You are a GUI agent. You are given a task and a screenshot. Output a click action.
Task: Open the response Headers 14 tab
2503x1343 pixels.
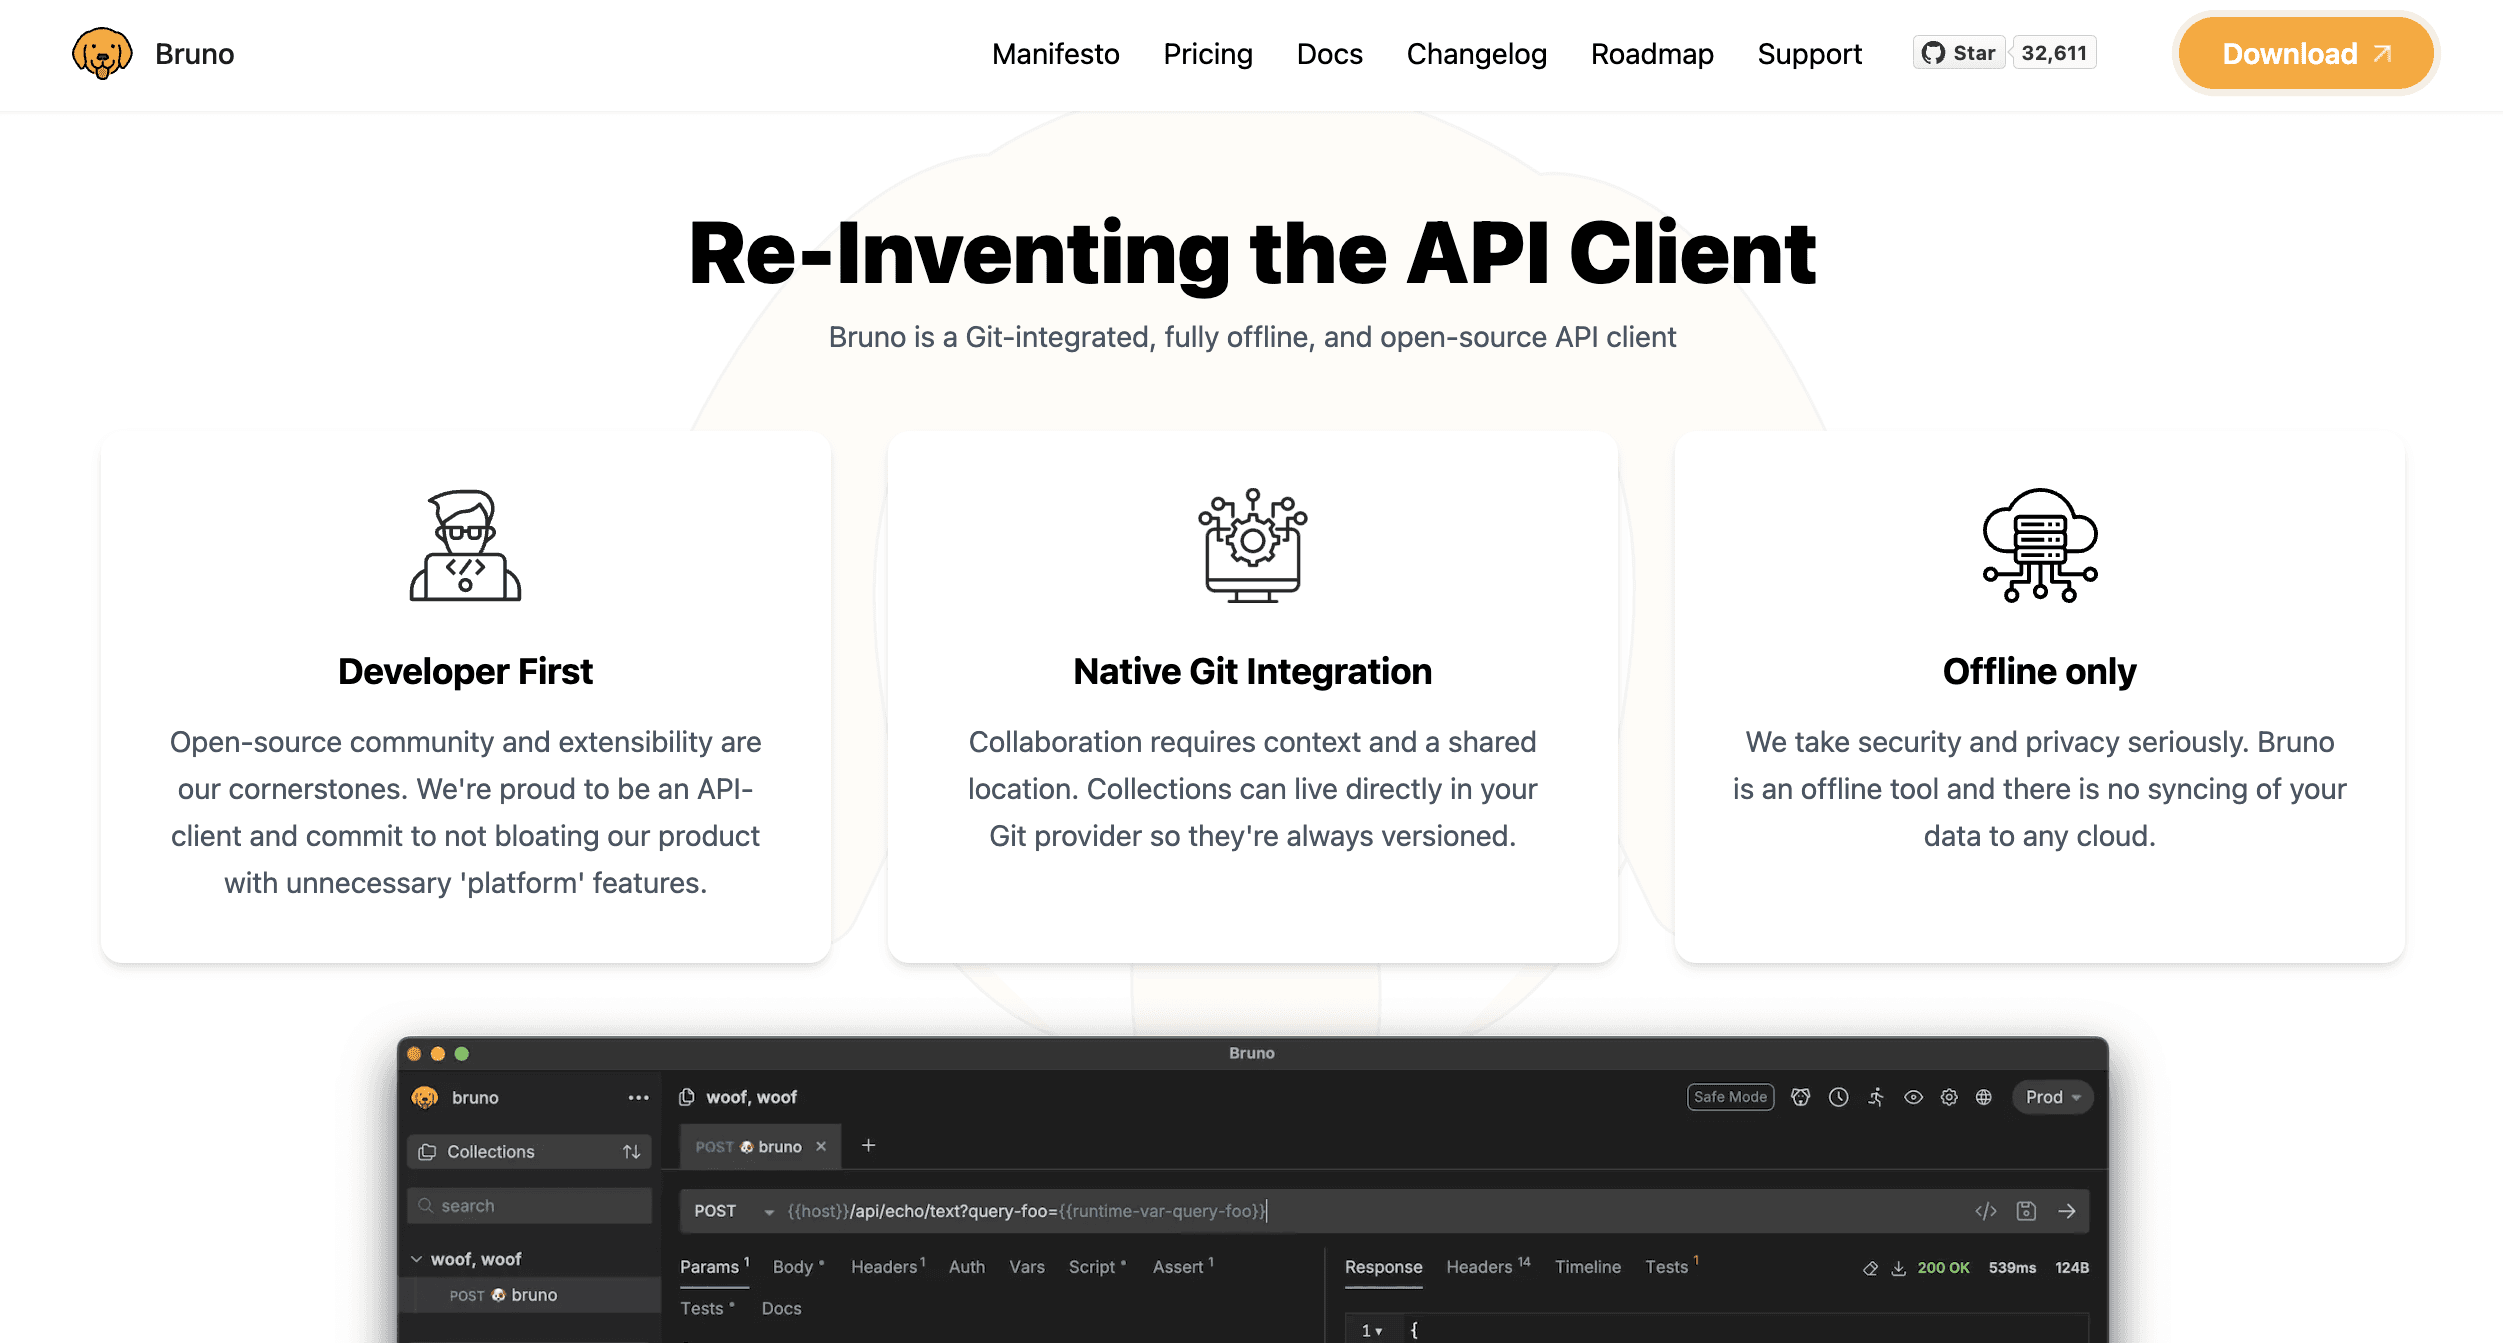tap(1488, 1267)
